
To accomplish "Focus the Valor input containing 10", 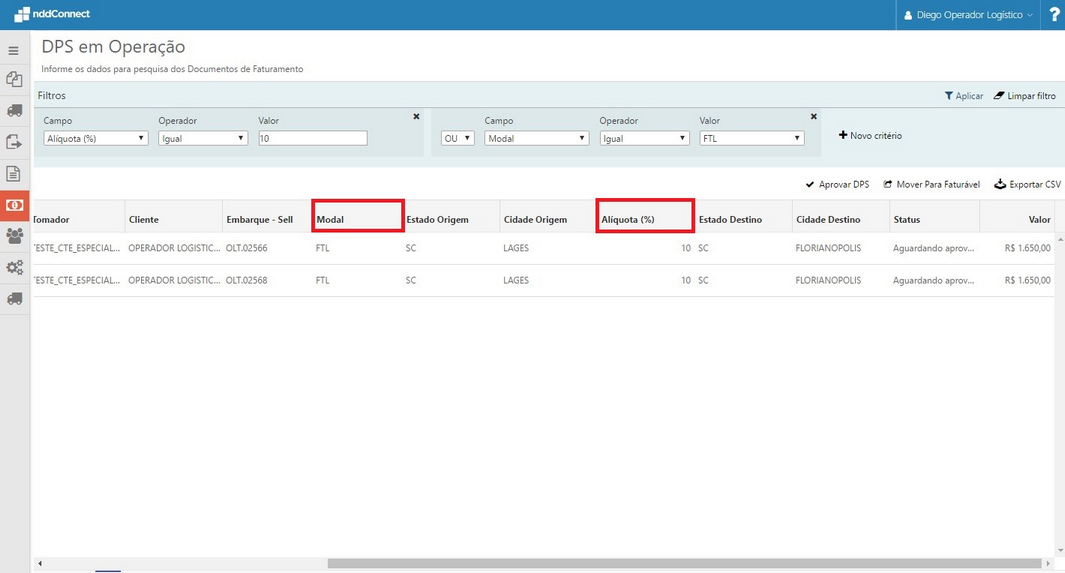I will pyautogui.click(x=312, y=139).
